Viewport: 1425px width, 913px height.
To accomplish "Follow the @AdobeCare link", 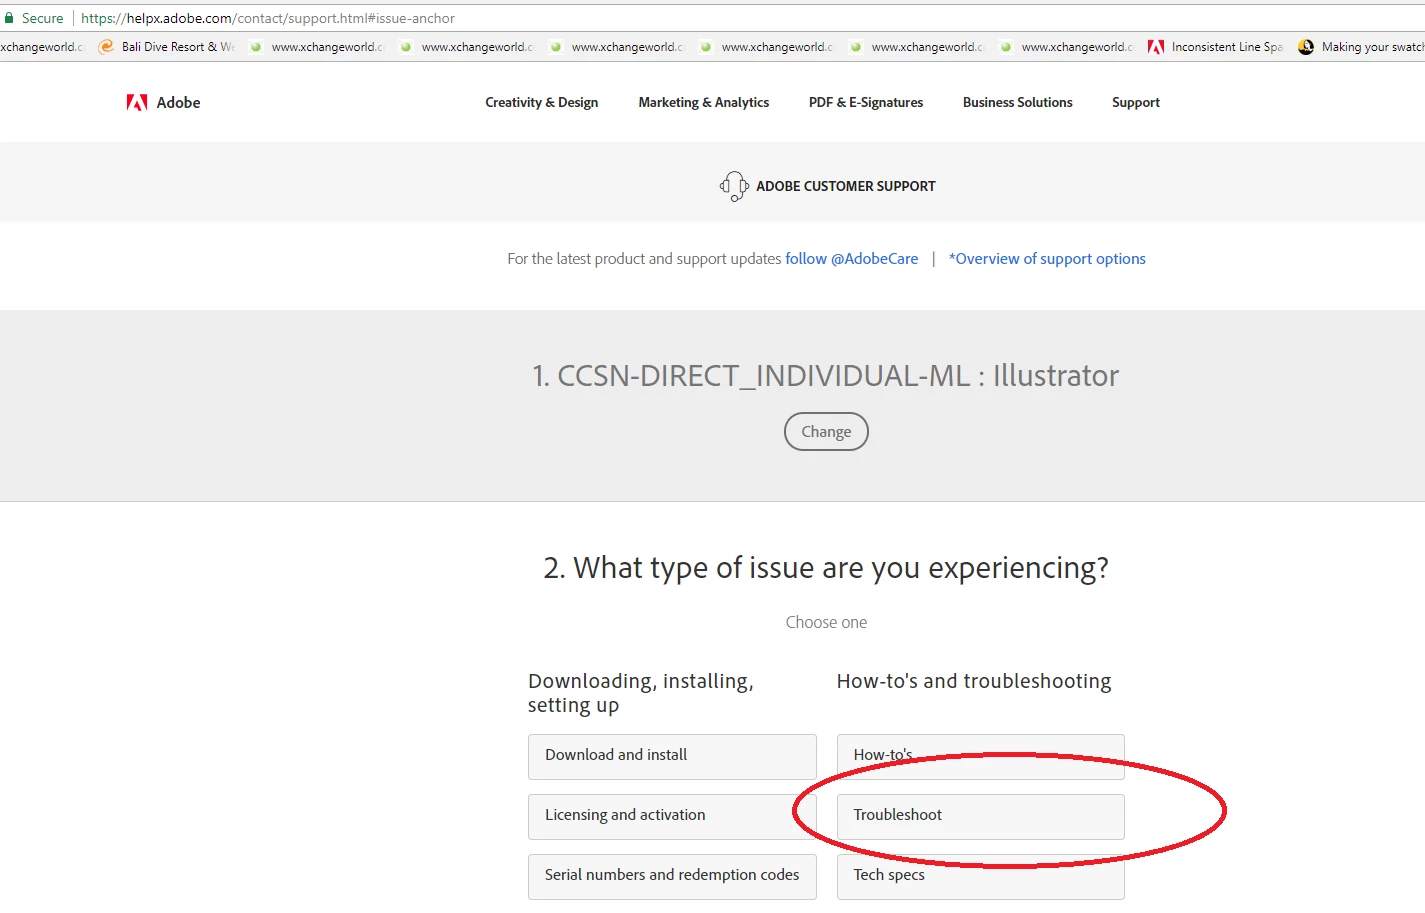I will click(x=852, y=258).
